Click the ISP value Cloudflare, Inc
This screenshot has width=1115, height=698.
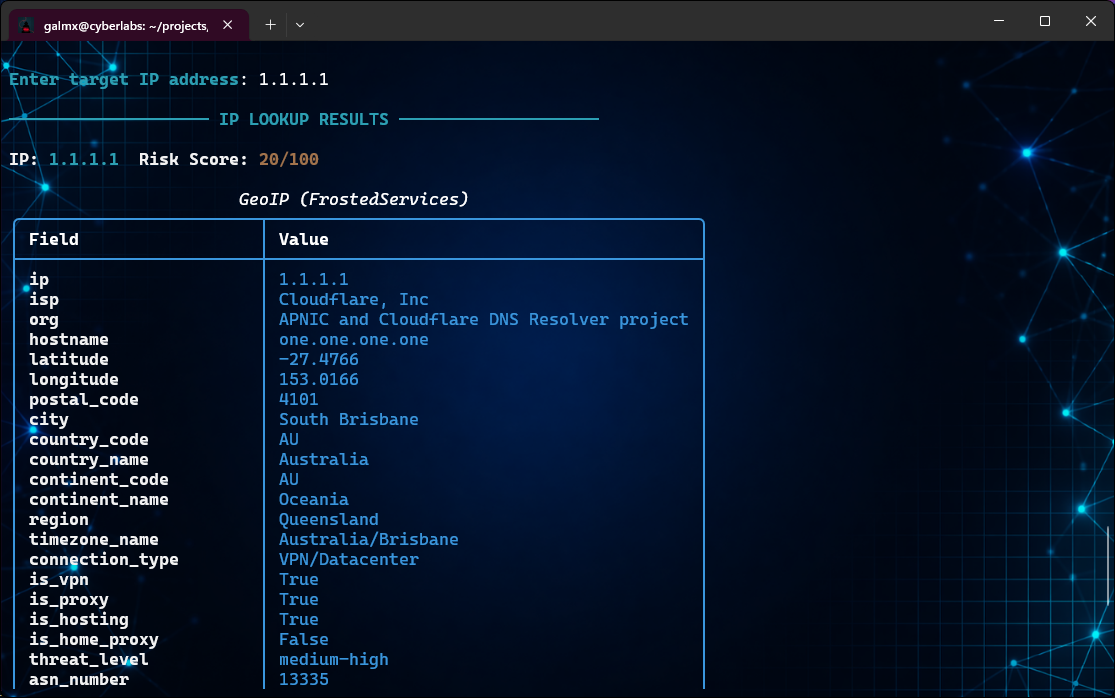tap(354, 299)
